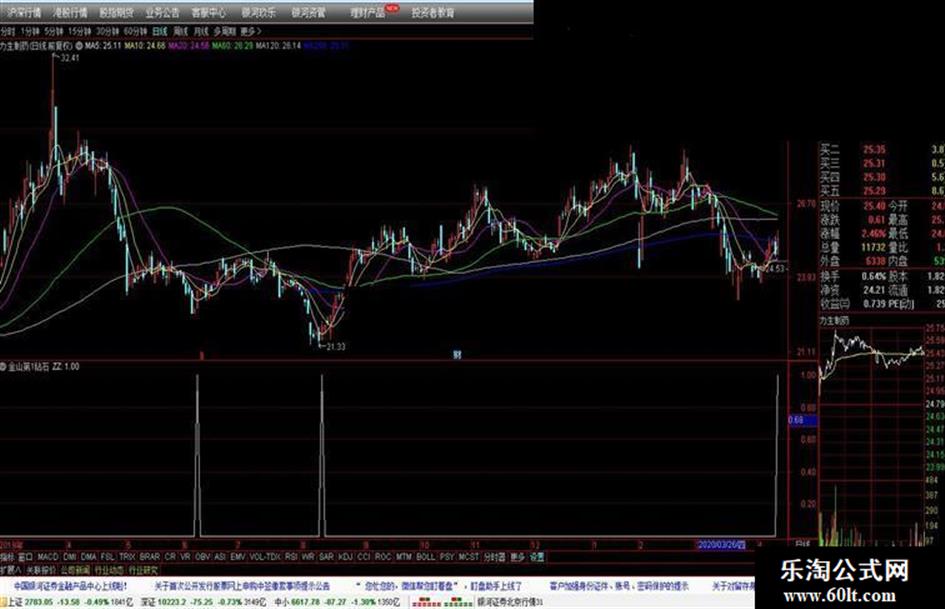Apply the CR indicator

tap(171, 557)
